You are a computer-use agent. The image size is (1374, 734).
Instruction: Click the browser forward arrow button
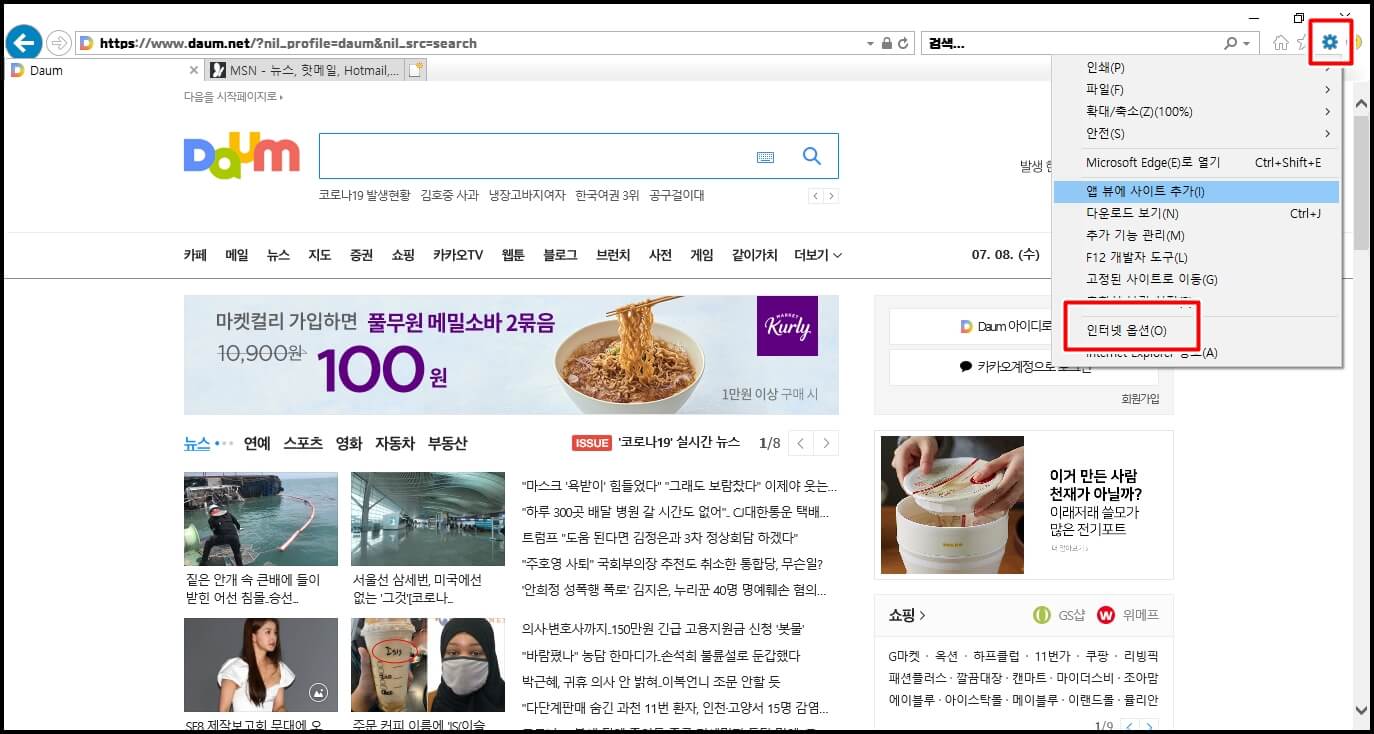pos(59,43)
